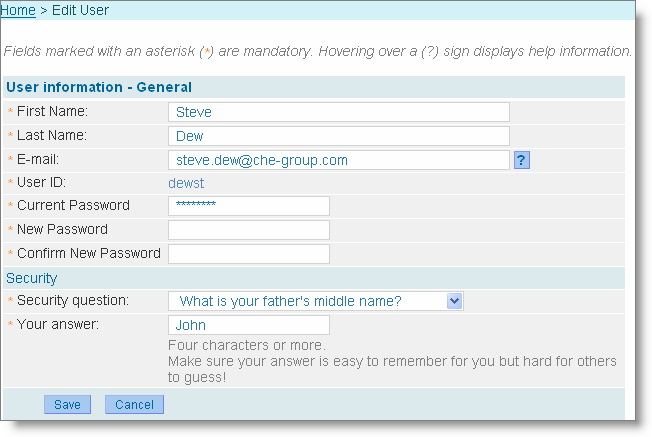Image resolution: width=652 pixels, height=437 pixels.
Task: Focus the Last Name field containing Dew
Action: 338,136
